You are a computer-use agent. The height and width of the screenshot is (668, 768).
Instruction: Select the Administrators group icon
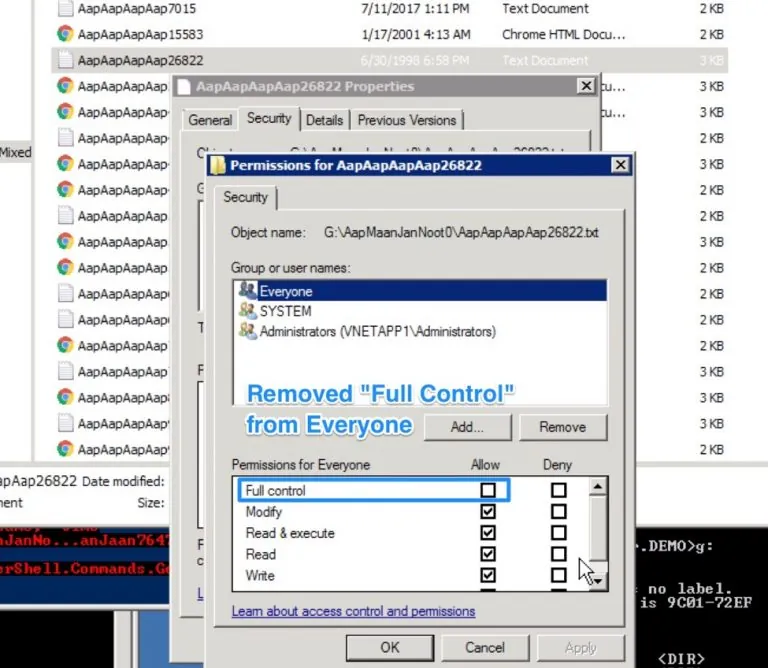(247, 331)
